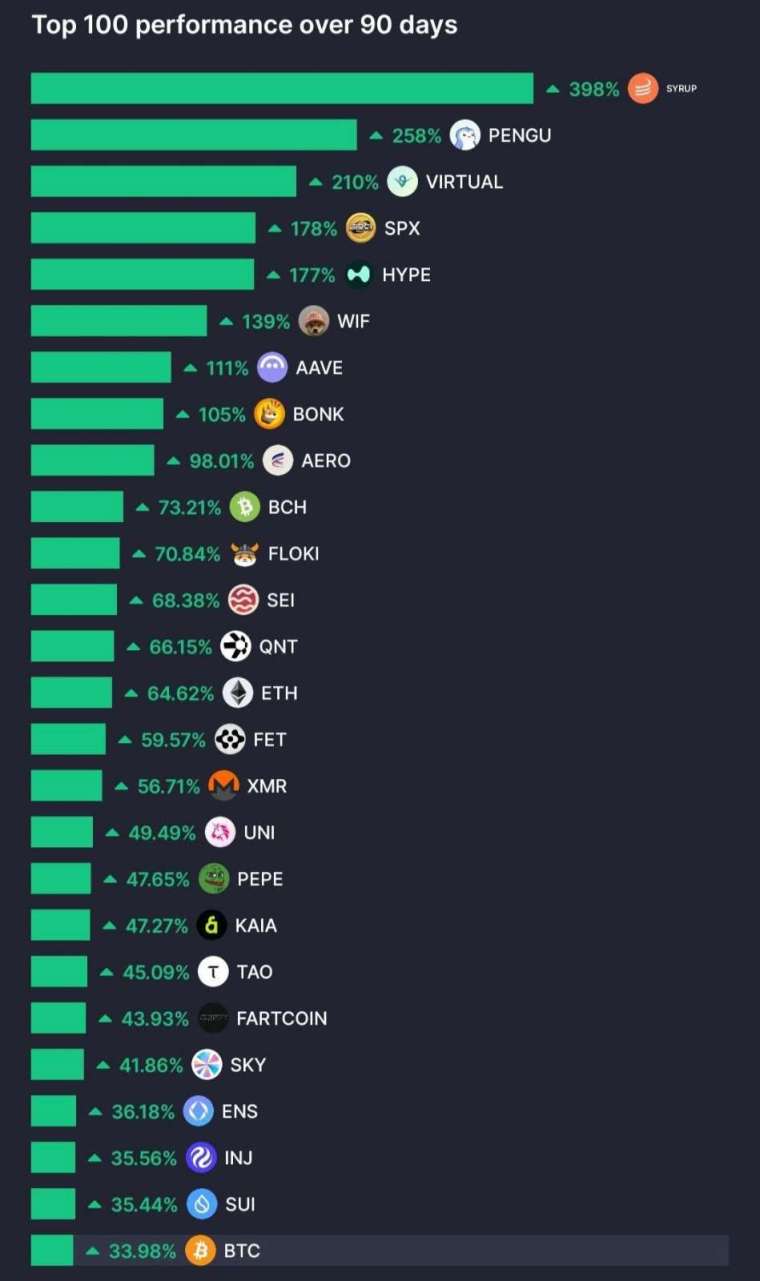Click the HYPE coin logo

[359, 275]
